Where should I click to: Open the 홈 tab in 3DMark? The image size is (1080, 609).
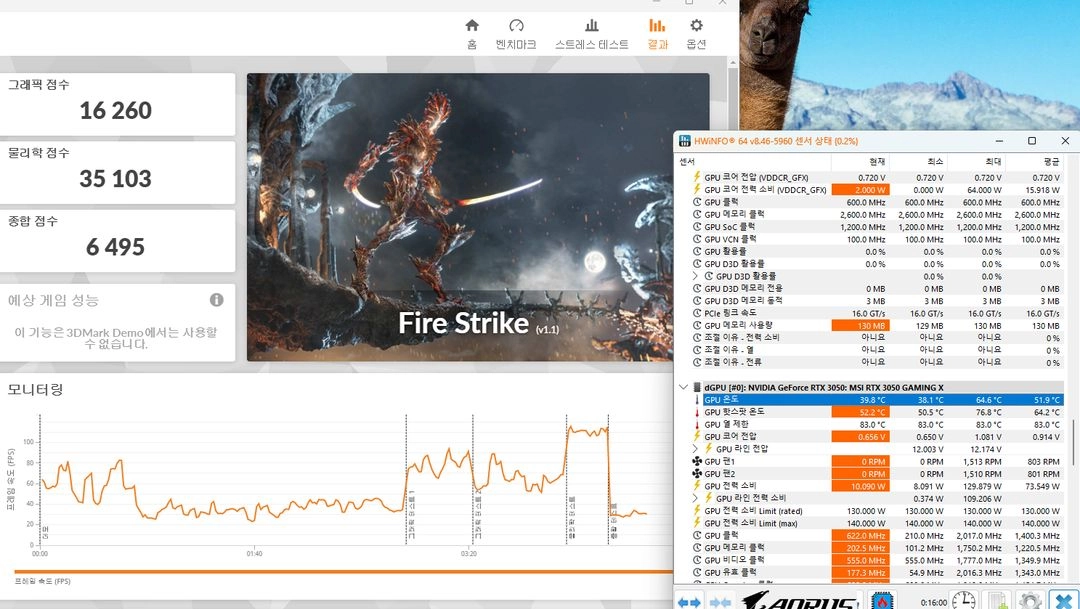[472, 34]
